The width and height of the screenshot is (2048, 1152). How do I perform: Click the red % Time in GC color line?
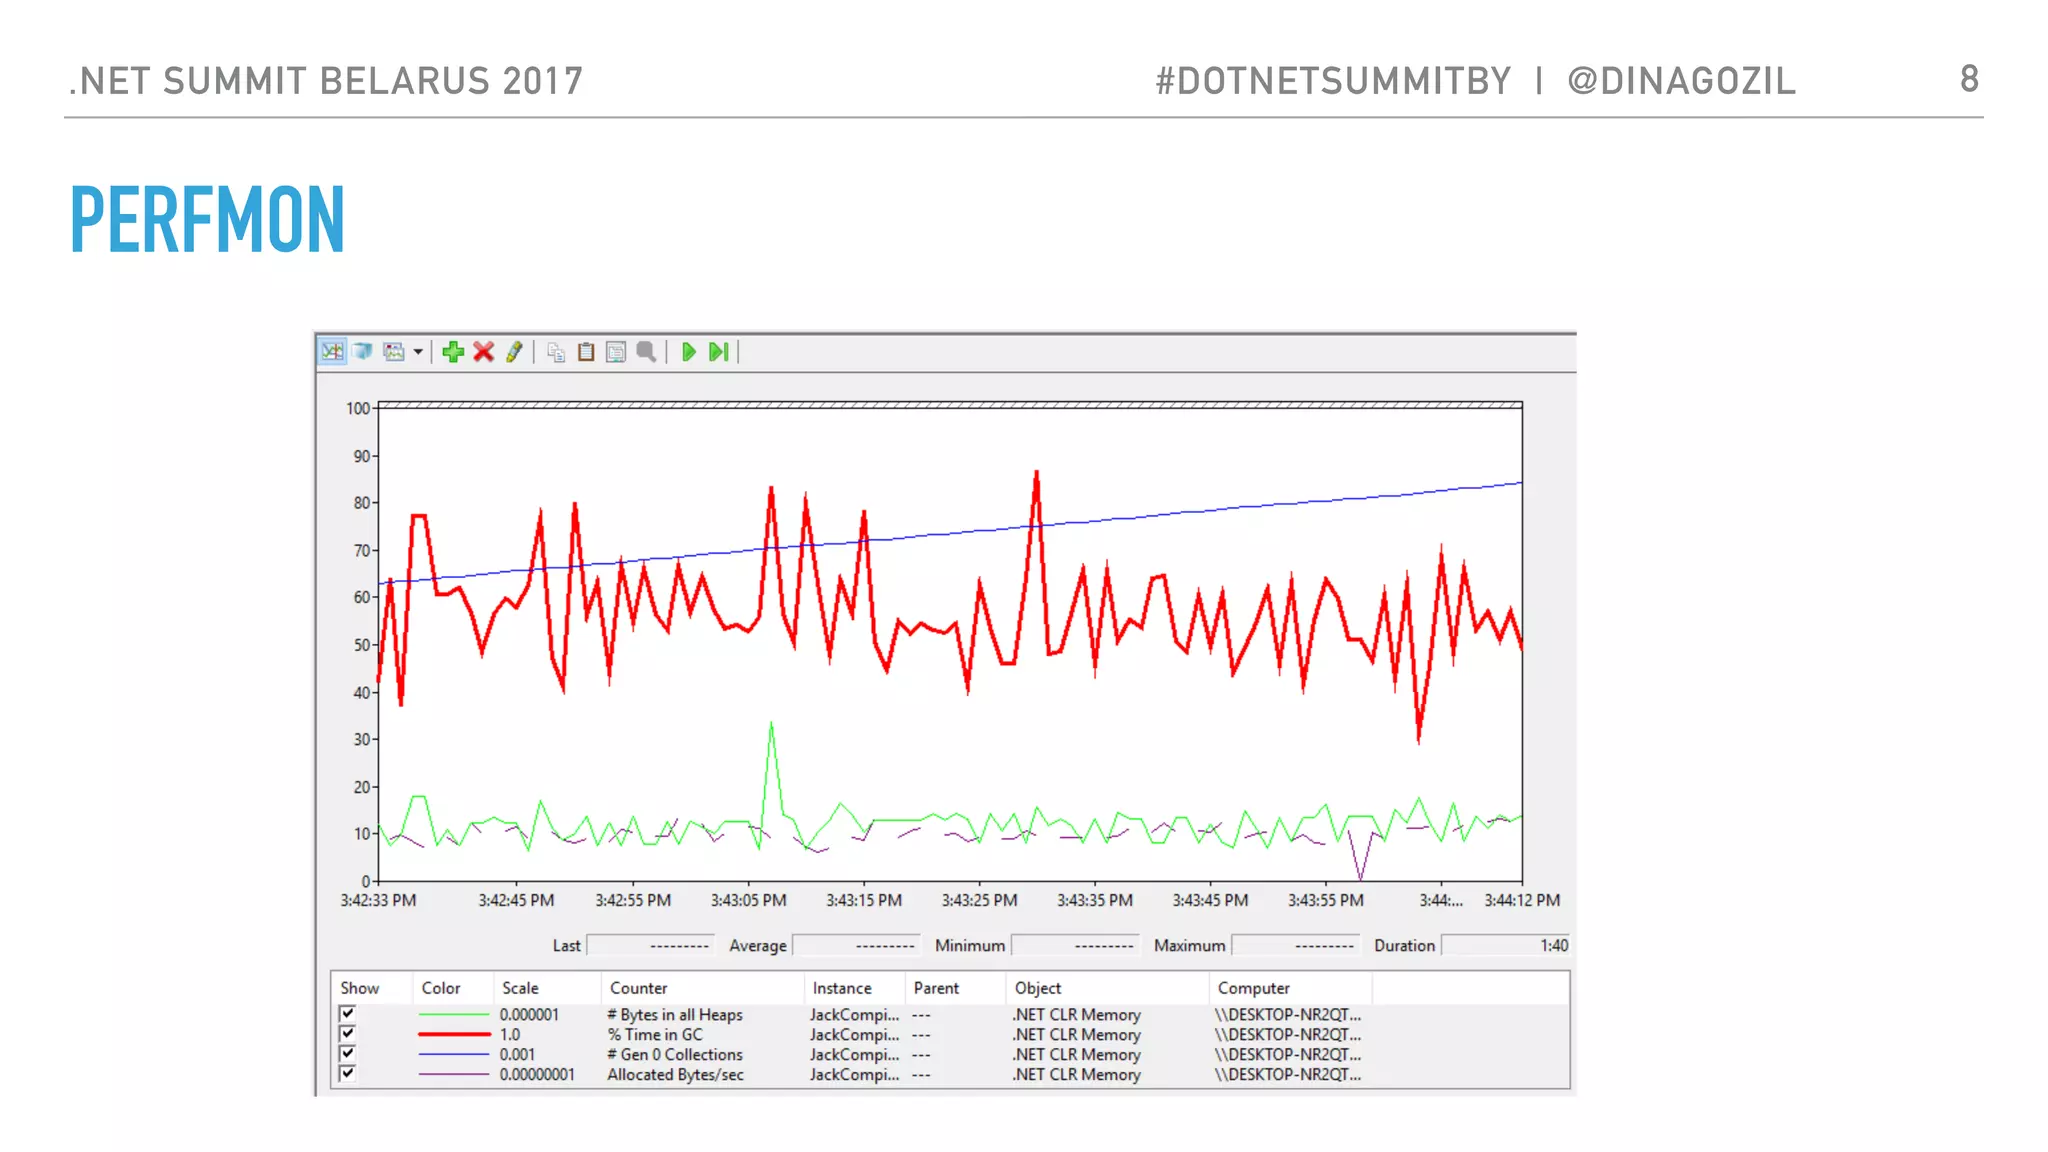454,1035
